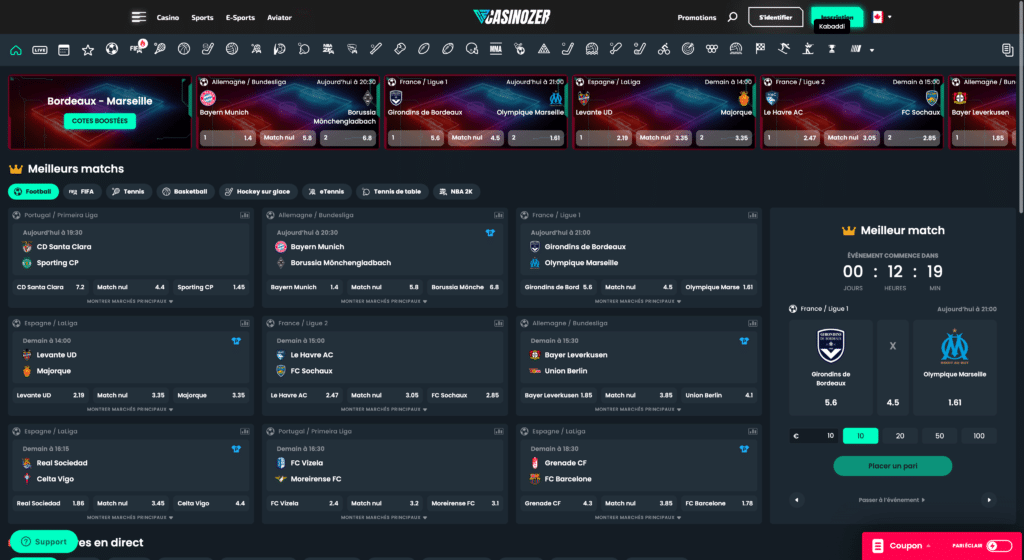Viewport: 1024px width, 560px height.
Task: Select the basketball sport icon in top bar
Action: pyautogui.click(x=184, y=49)
